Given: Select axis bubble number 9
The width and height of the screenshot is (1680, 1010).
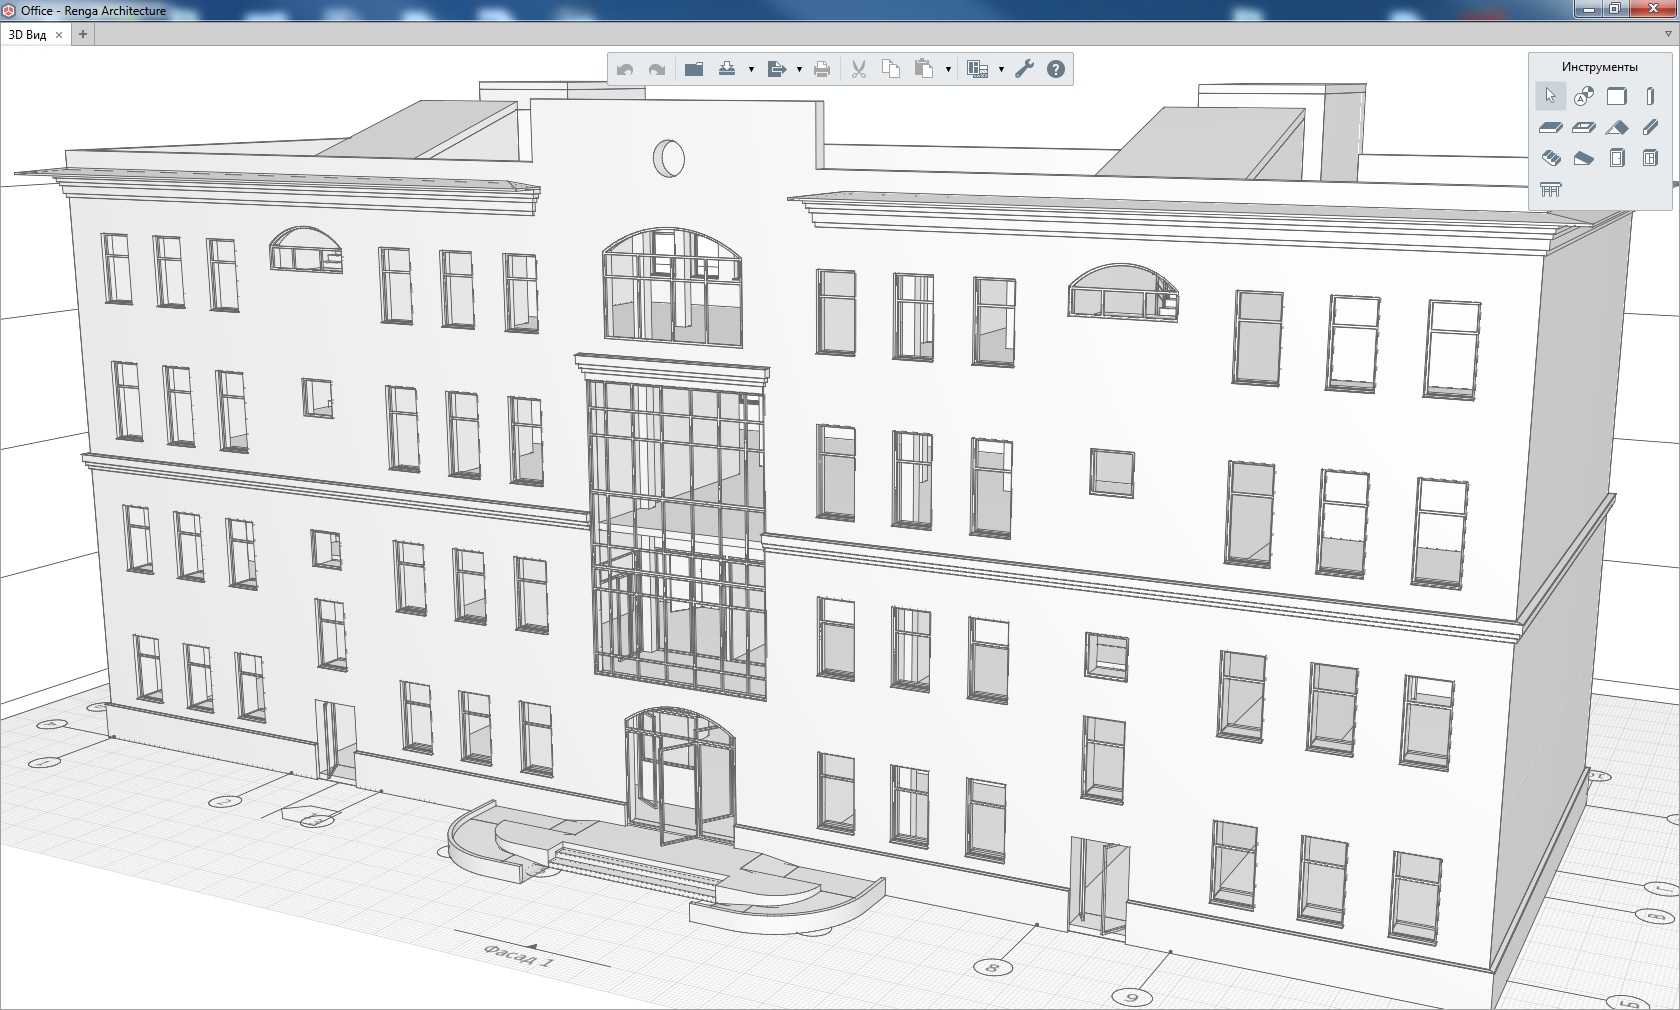Looking at the screenshot, I should point(1132,997).
